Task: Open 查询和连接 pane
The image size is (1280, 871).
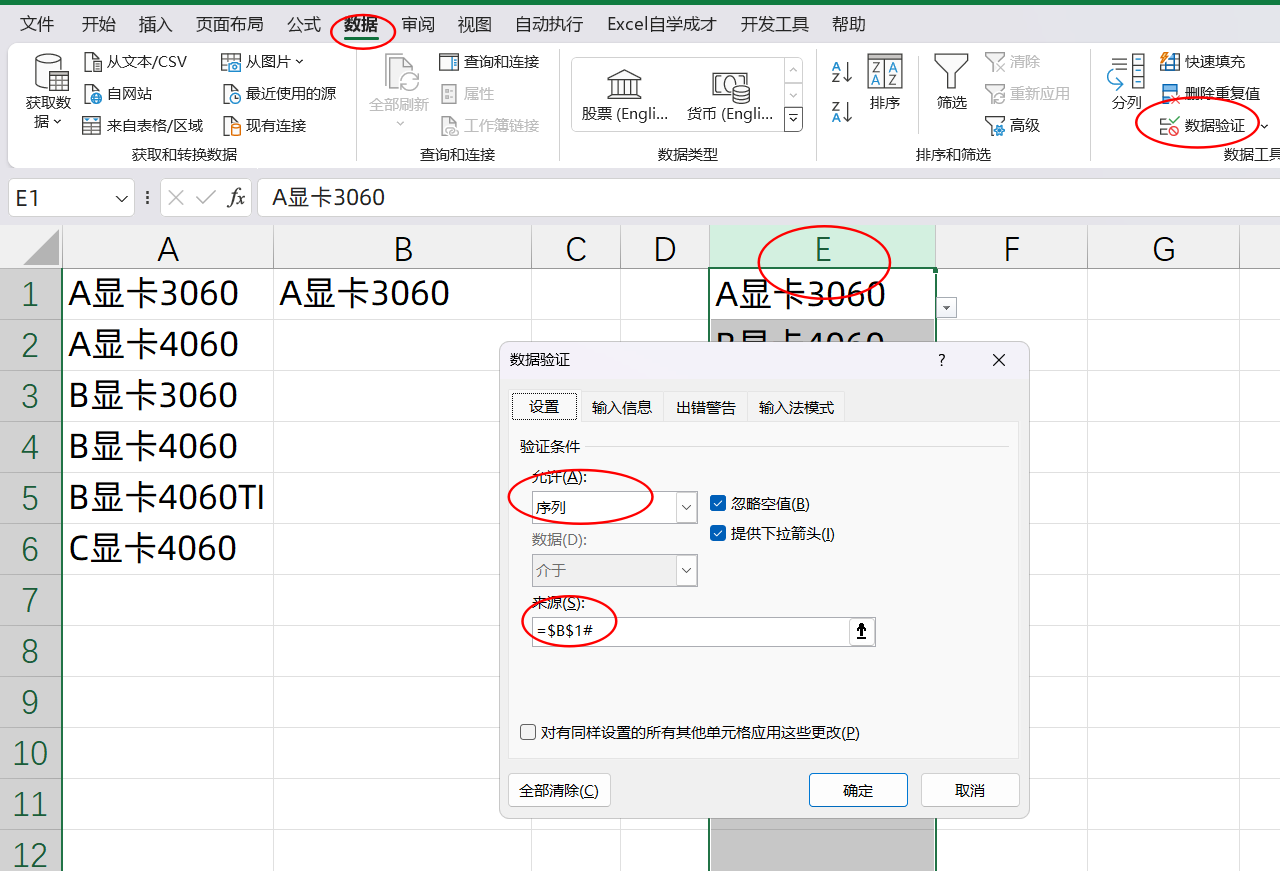Action: [x=490, y=62]
